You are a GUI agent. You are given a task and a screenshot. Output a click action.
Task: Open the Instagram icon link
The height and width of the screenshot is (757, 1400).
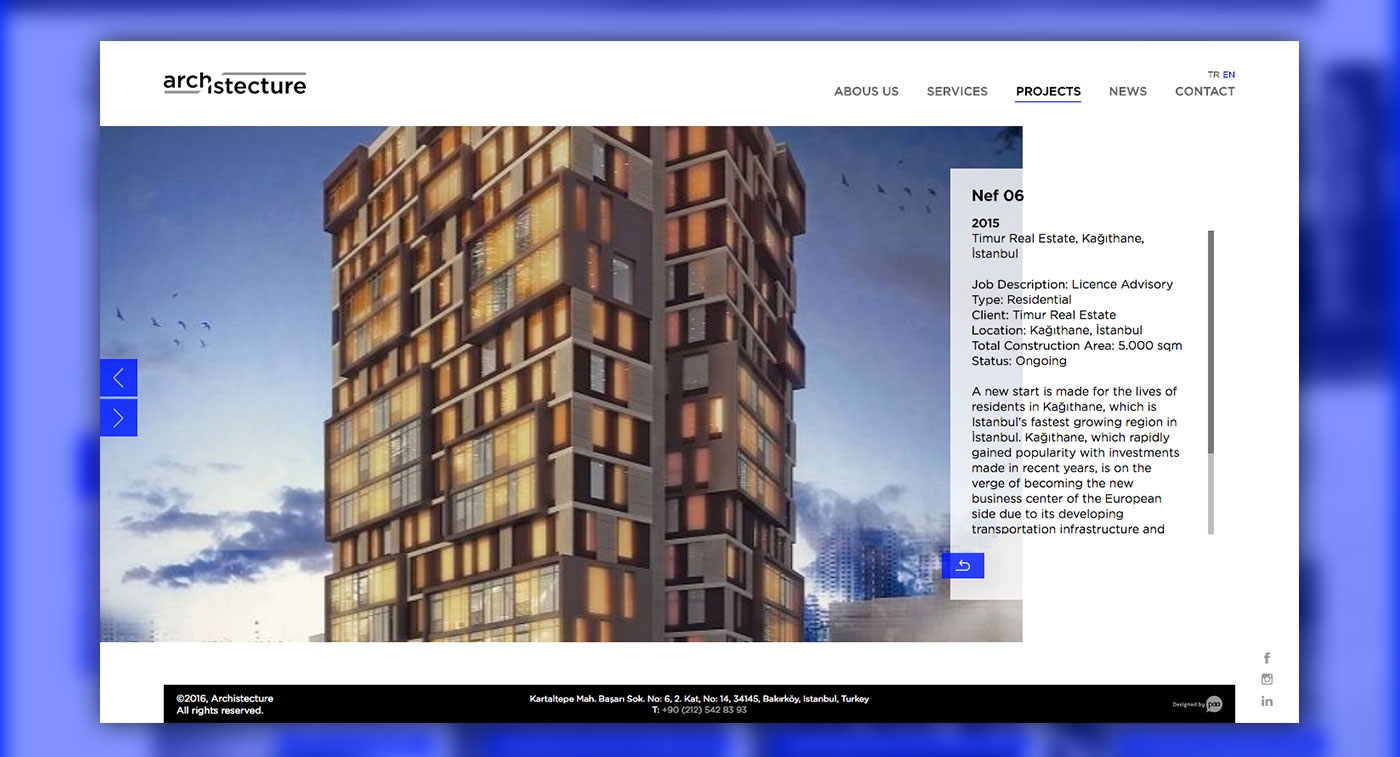click(x=1266, y=678)
